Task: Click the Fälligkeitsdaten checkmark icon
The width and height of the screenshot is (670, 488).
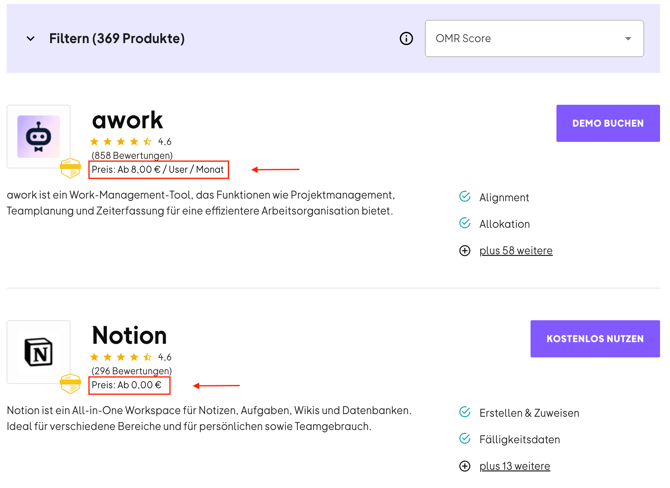Action: [465, 439]
